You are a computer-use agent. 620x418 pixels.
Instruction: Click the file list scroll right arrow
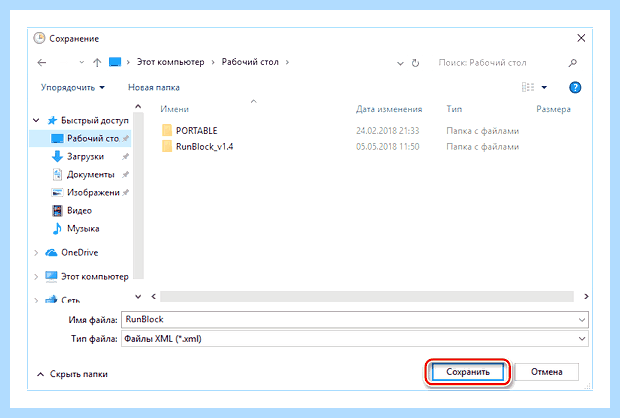586,296
